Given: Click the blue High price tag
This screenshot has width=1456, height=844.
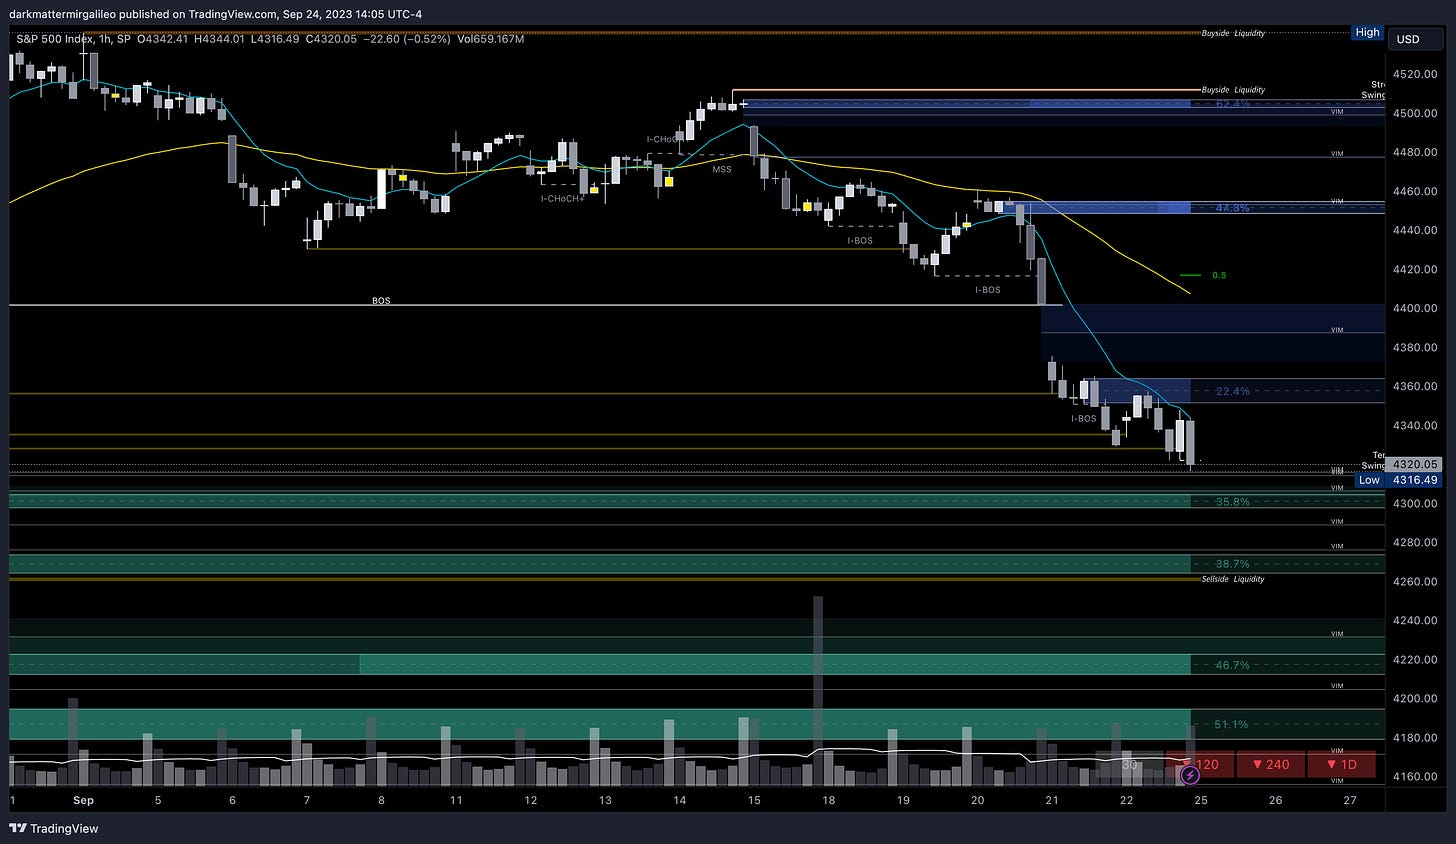Looking at the screenshot, I should [1367, 32].
